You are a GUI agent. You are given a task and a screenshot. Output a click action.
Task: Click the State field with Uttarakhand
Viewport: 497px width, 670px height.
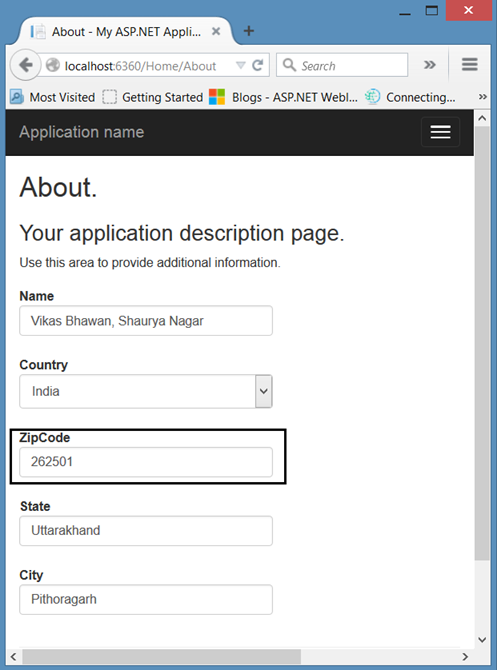pos(146,531)
